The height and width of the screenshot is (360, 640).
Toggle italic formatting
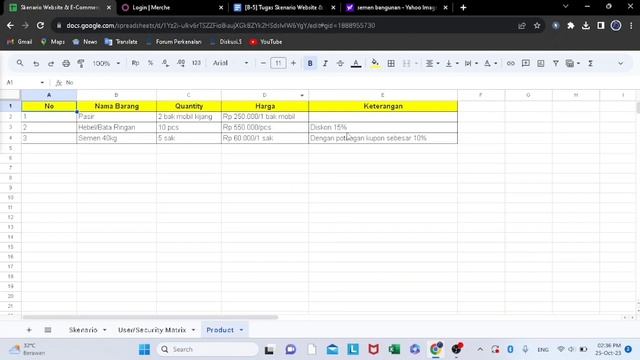(x=325, y=63)
